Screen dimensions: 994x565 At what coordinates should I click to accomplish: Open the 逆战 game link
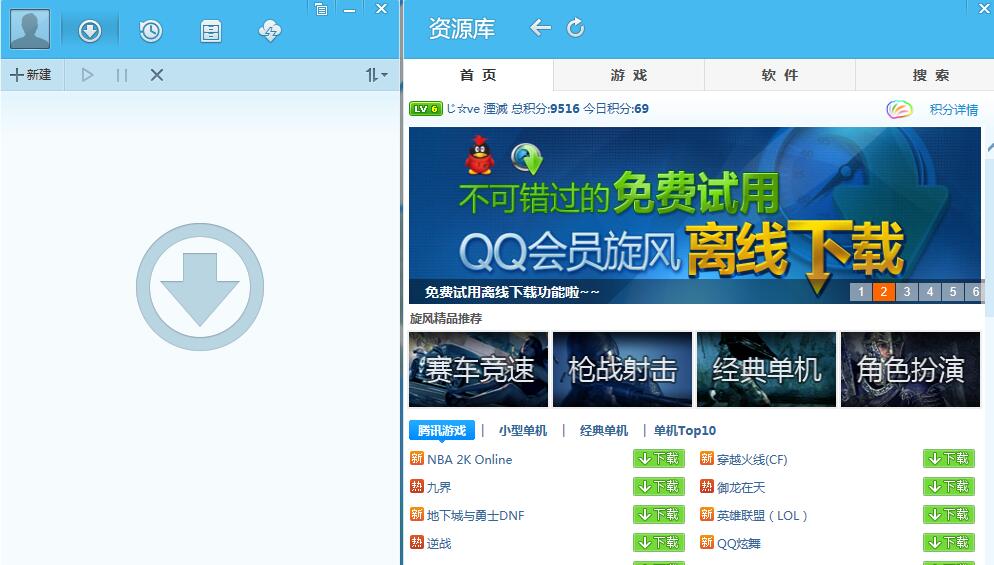[x=439, y=543]
